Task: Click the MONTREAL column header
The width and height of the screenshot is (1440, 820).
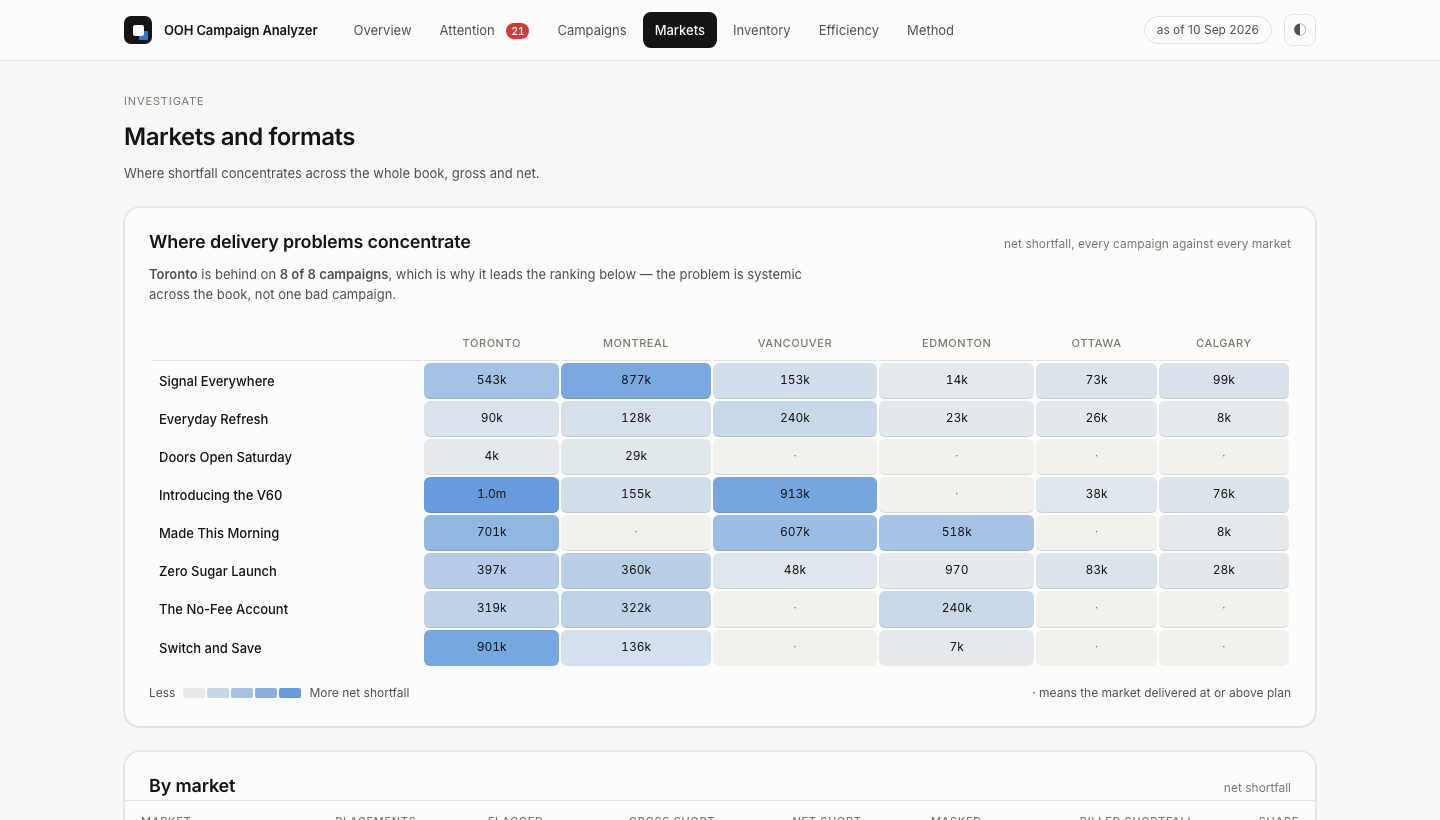Action: click(636, 343)
